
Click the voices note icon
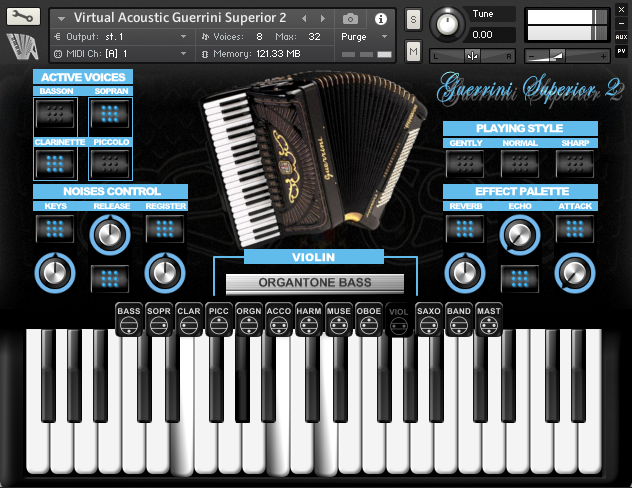(x=205, y=37)
